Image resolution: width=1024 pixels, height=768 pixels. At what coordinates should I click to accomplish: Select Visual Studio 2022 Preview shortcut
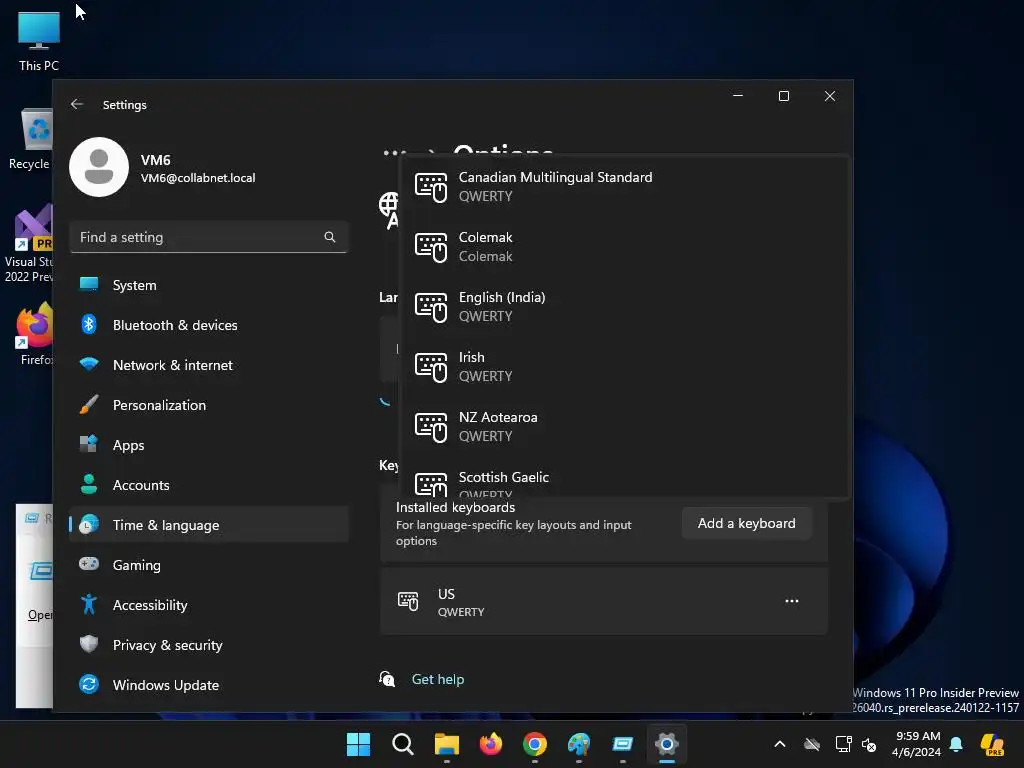click(x=29, y=243)
